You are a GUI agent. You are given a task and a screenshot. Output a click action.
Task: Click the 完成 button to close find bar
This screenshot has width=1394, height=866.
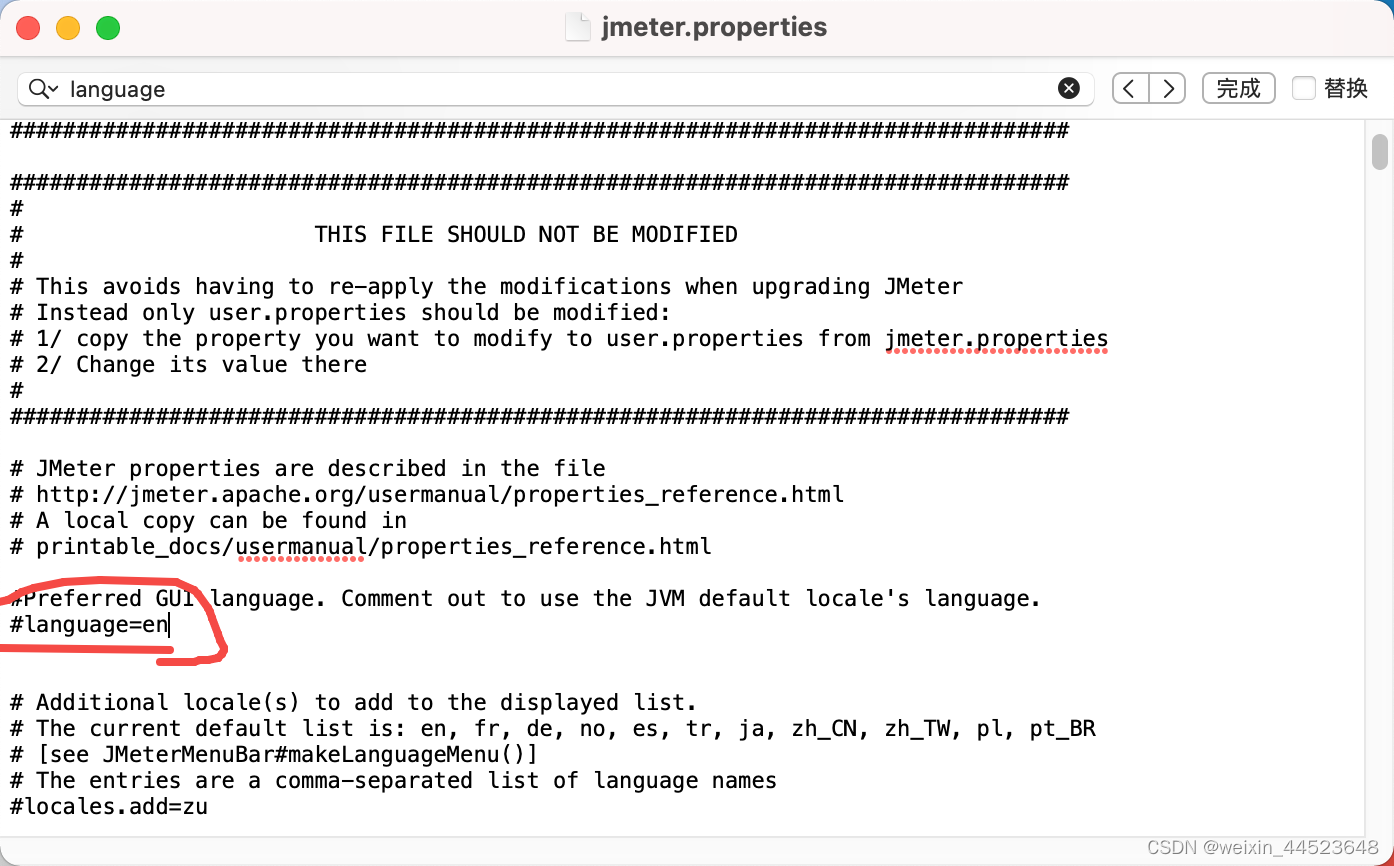click(1238, 89)
